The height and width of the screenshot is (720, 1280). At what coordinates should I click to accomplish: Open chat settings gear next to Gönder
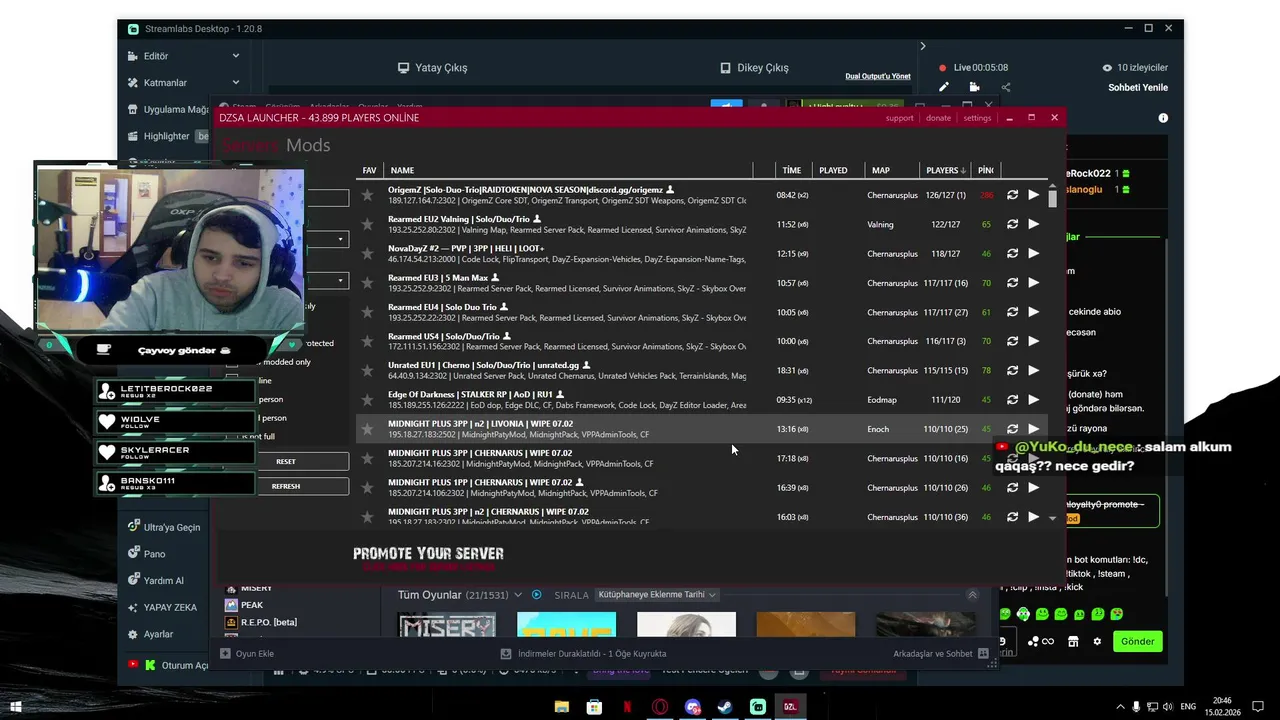1097,641
